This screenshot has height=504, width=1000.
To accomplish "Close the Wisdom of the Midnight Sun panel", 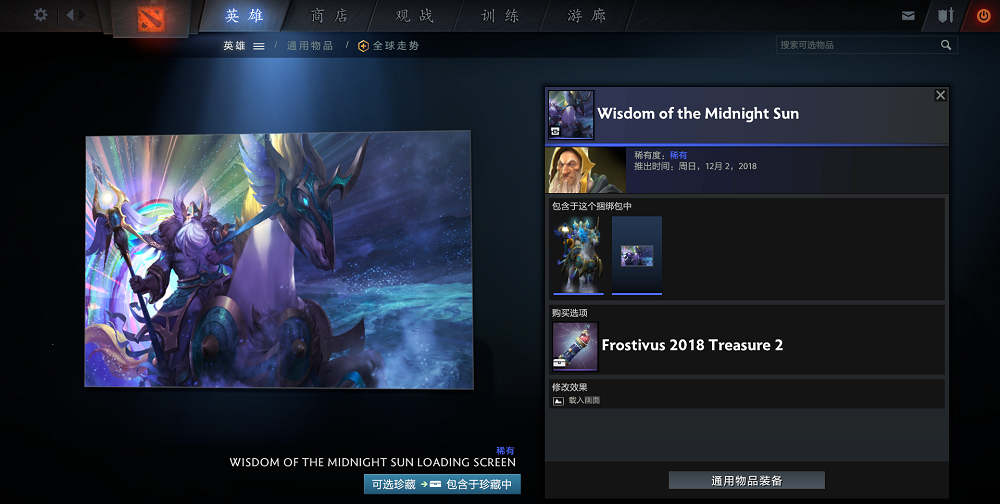I will pyautogui.click(x=940, y=95).
